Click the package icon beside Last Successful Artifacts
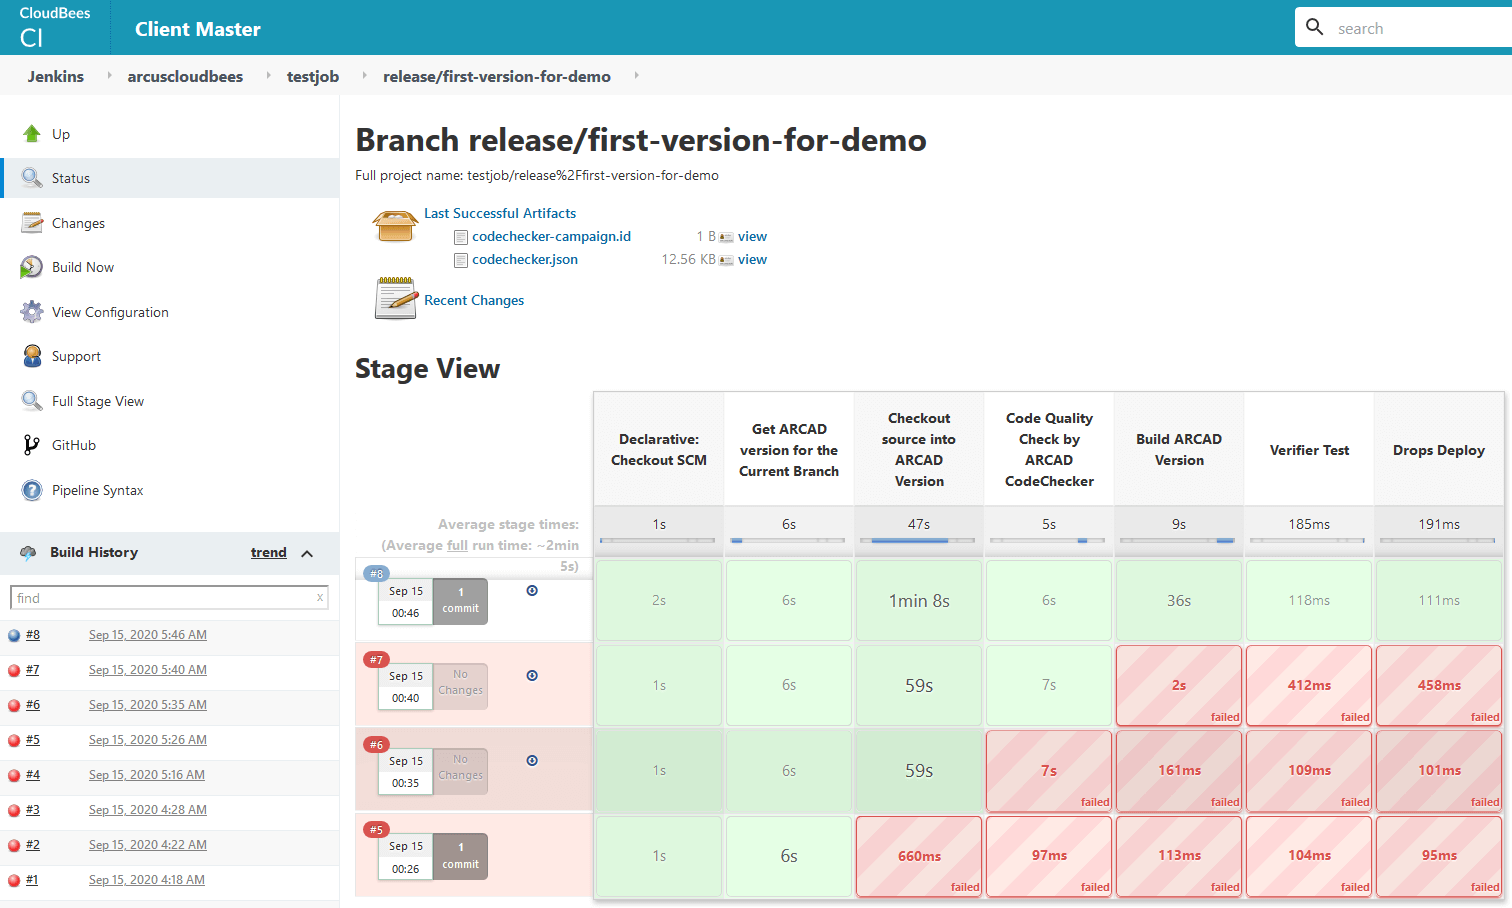The width and height of the screenshot is (1512, 908). 396,225
